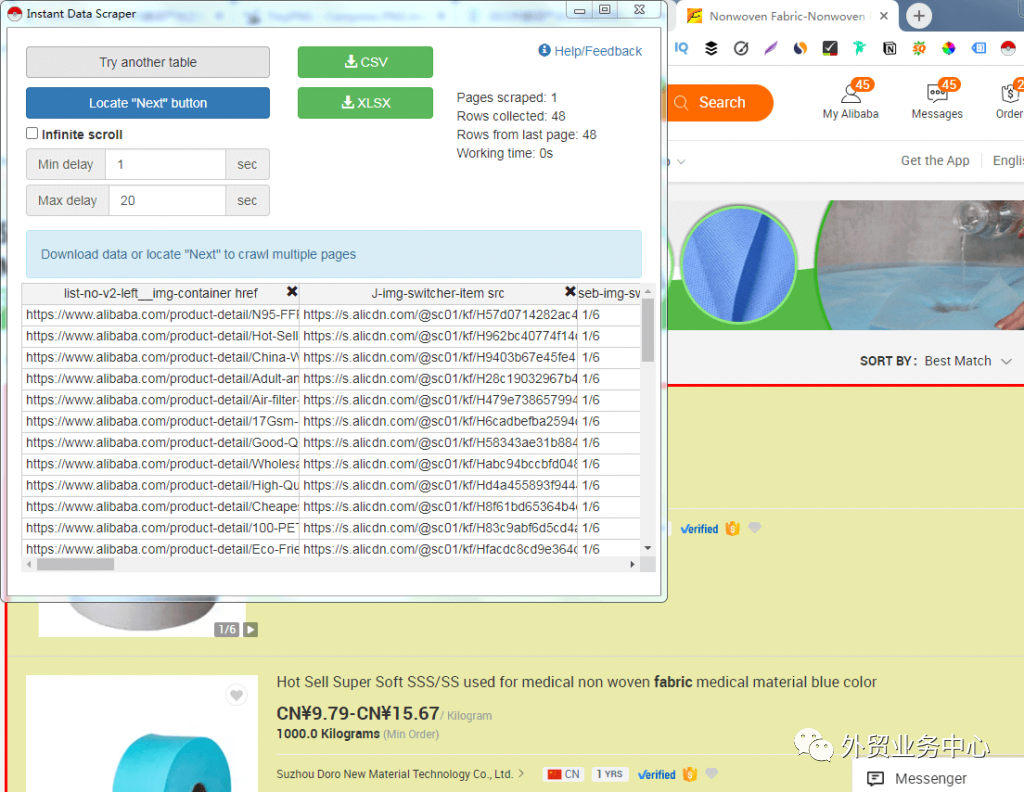Open a new browser tab

(x=919, y=16)
